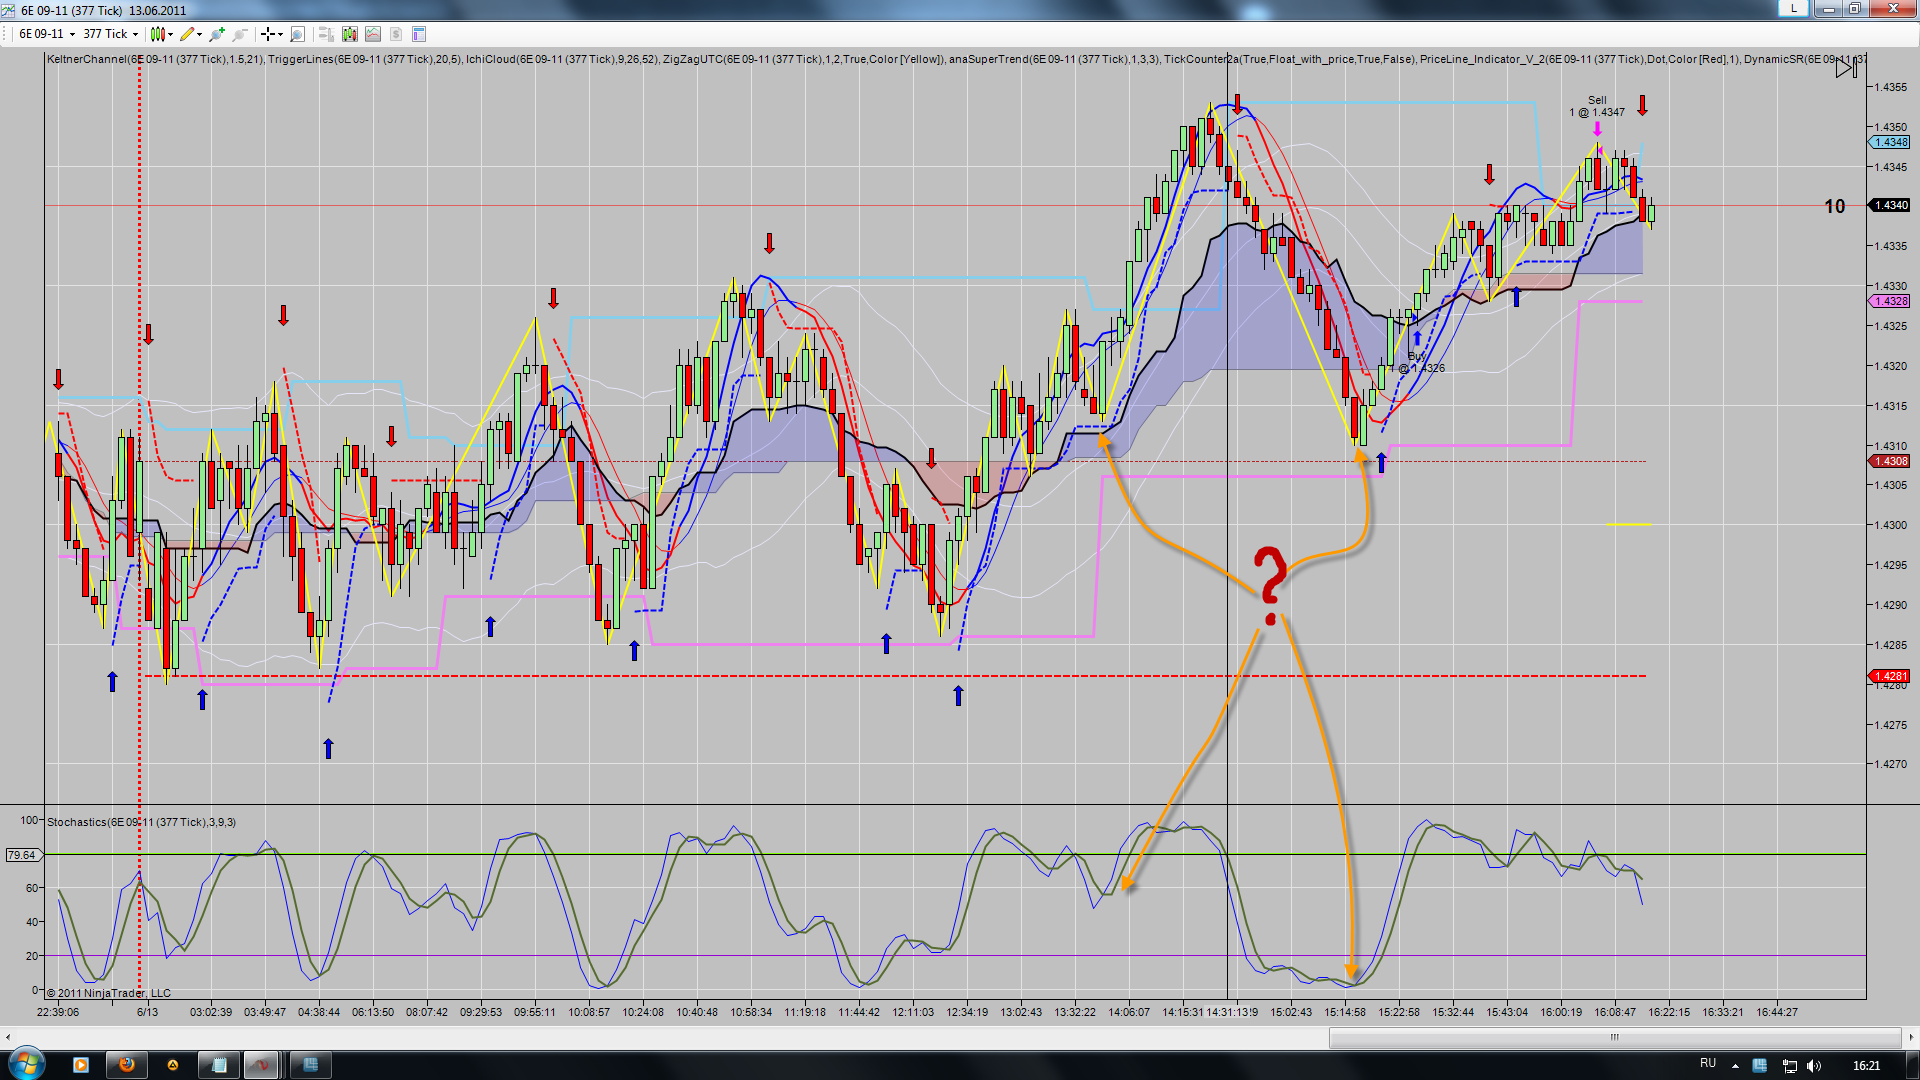The width and height of the screenshot is (1920, 1080).
Task: Click the 1.4348 cyan price marker
Action: [1890, 142]
